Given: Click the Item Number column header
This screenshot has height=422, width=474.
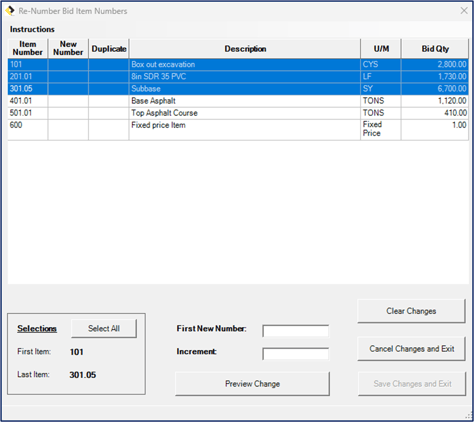Looking at the screenshot, I should click(28, 49).
